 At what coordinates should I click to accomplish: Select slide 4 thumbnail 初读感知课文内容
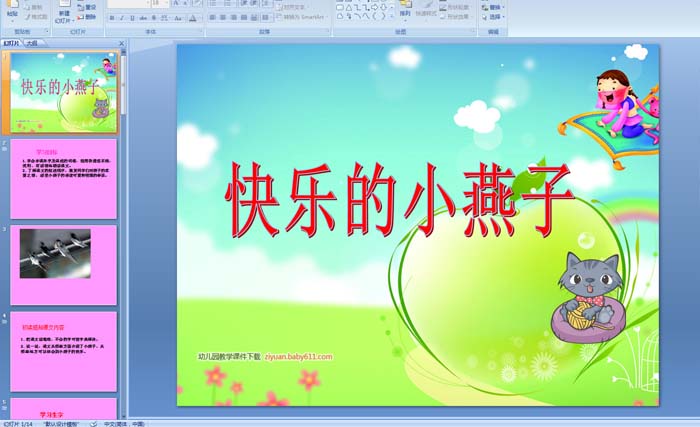coord(64,352)
